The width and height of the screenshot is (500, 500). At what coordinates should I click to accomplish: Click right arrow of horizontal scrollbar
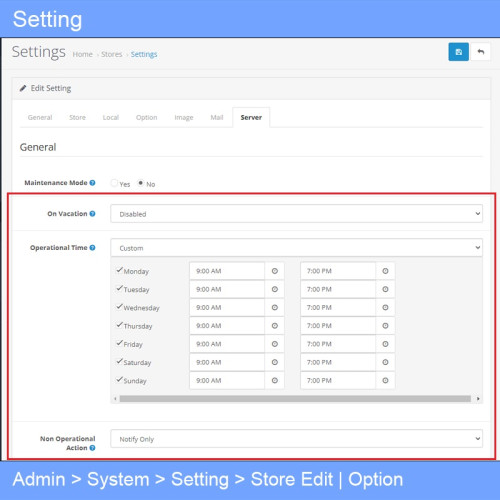point(478,399)
